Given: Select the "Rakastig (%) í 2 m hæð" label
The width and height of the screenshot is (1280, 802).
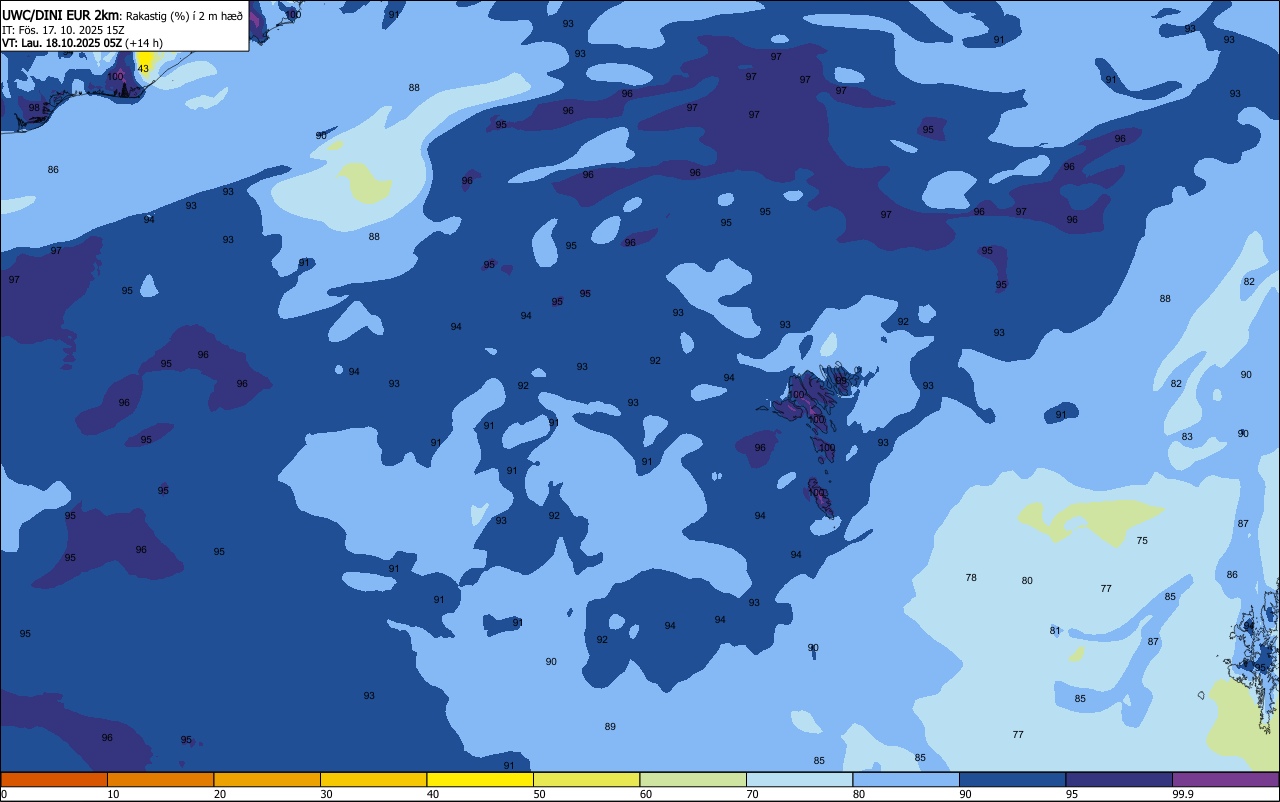Looking at the screenshot, I should pyautogui.click(x=184, y=16).
